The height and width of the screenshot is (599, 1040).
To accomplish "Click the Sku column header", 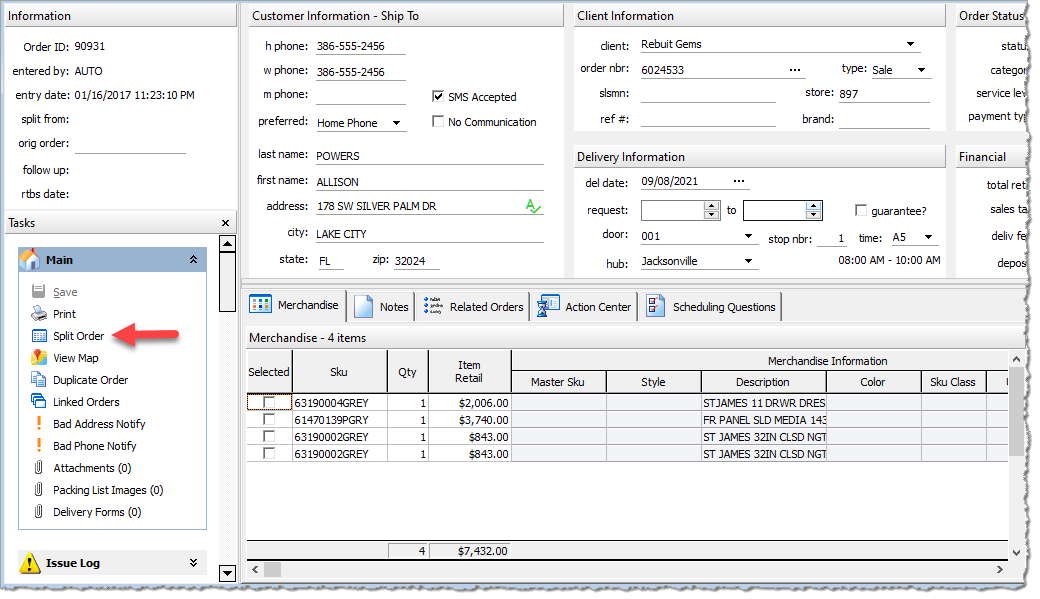I will [x=339, y=371].
